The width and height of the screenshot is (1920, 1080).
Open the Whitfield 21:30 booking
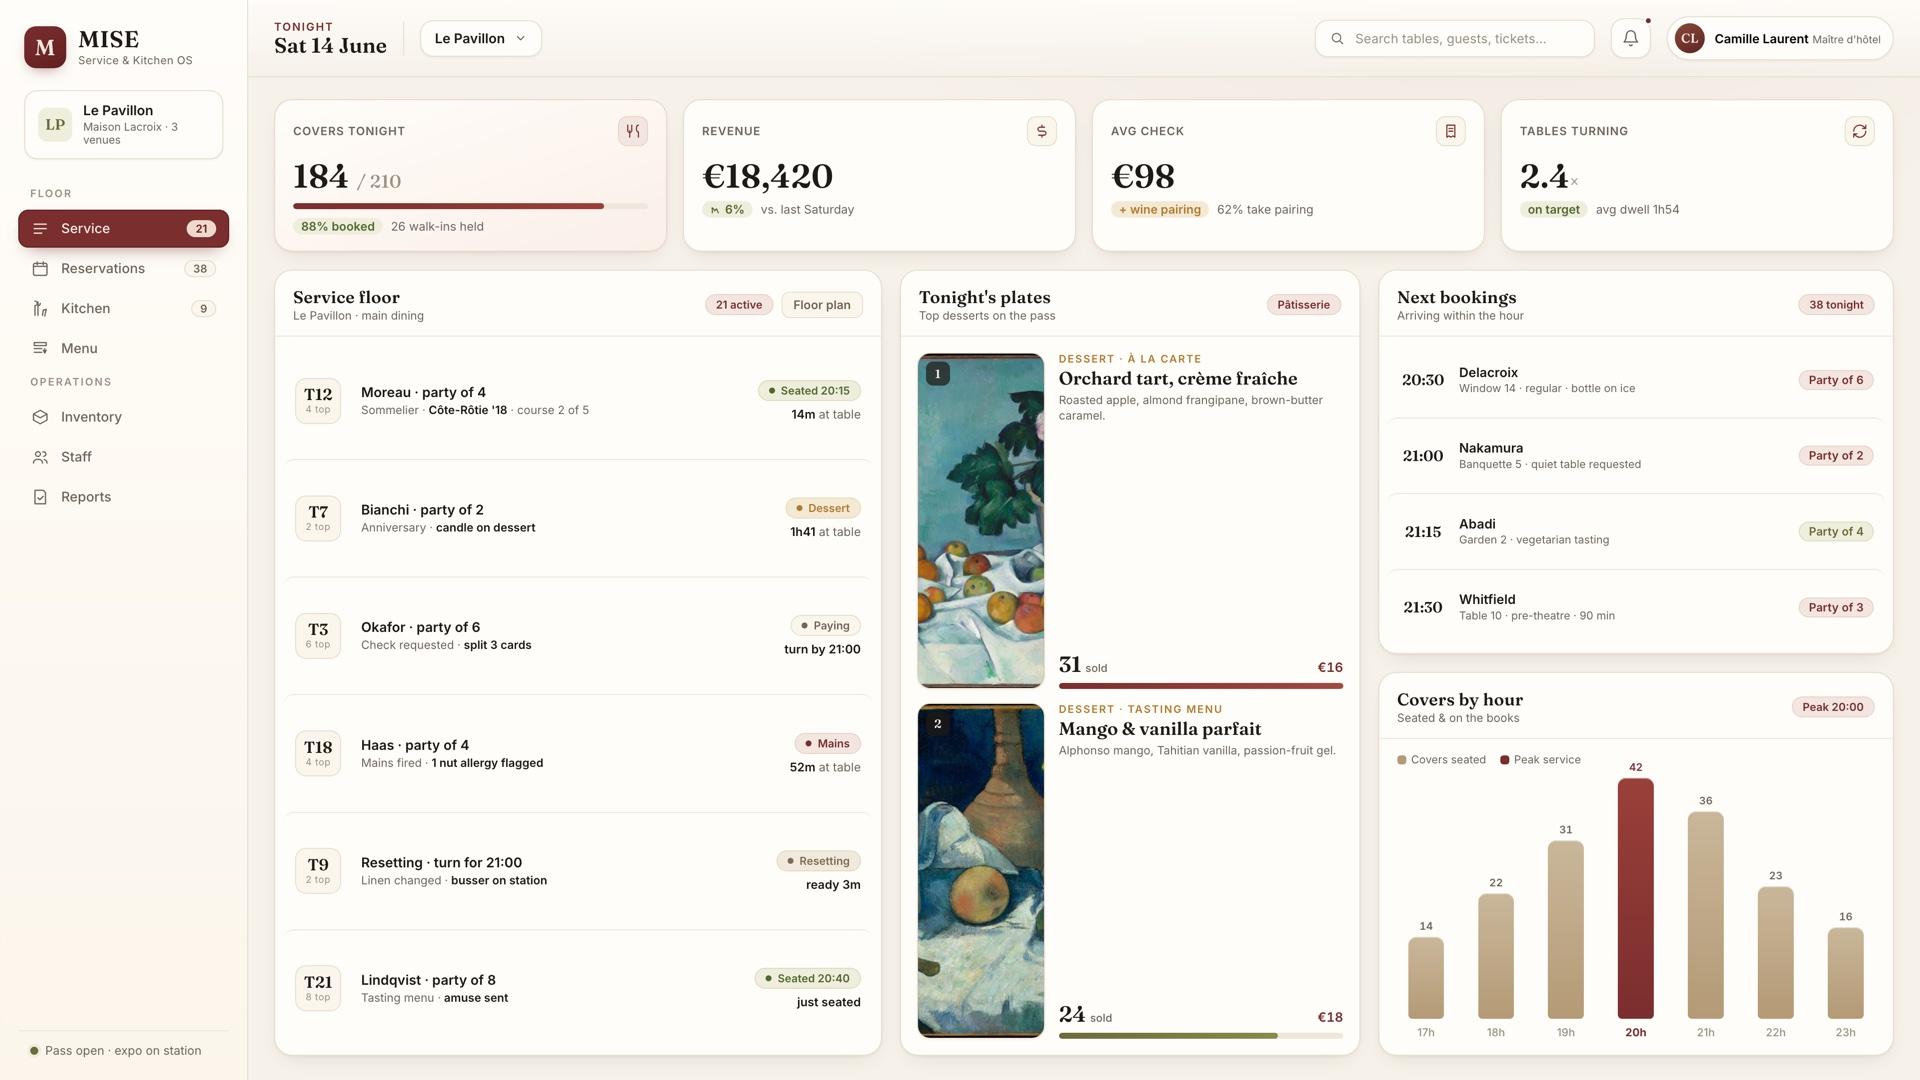pos(1636,607)
